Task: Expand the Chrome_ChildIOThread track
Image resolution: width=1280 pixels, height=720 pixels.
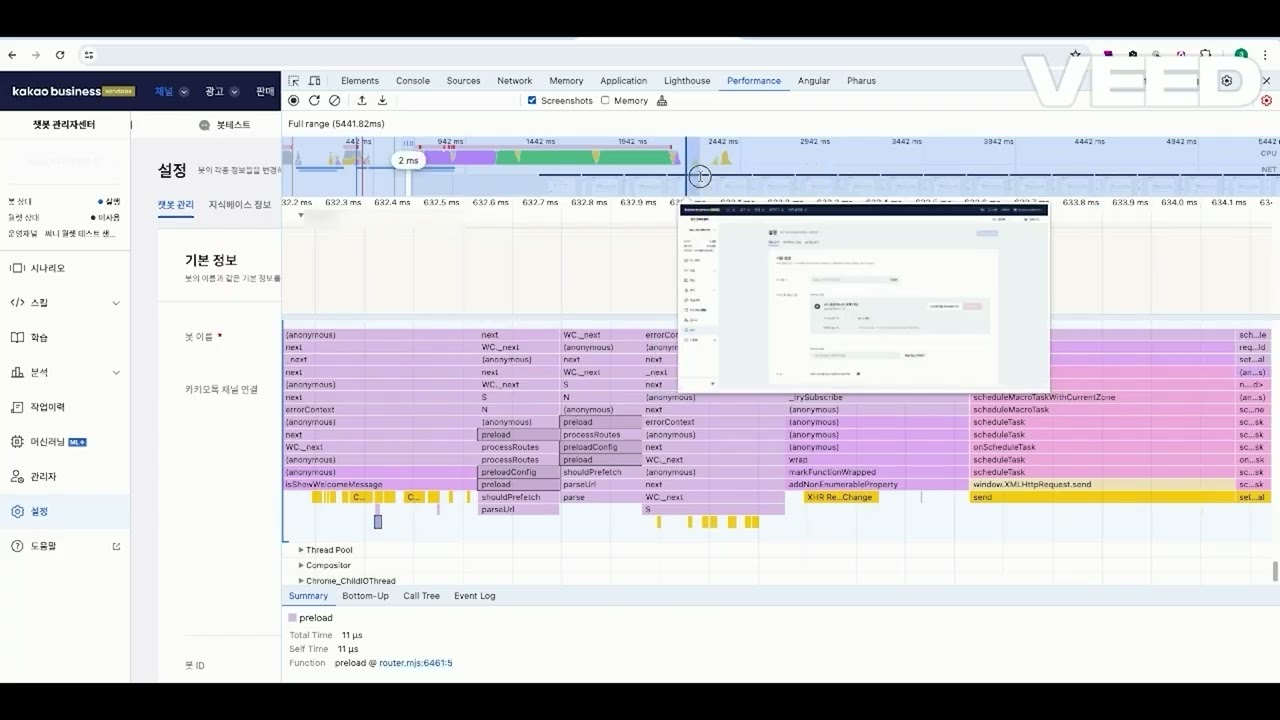Action: tap(301, 581)
